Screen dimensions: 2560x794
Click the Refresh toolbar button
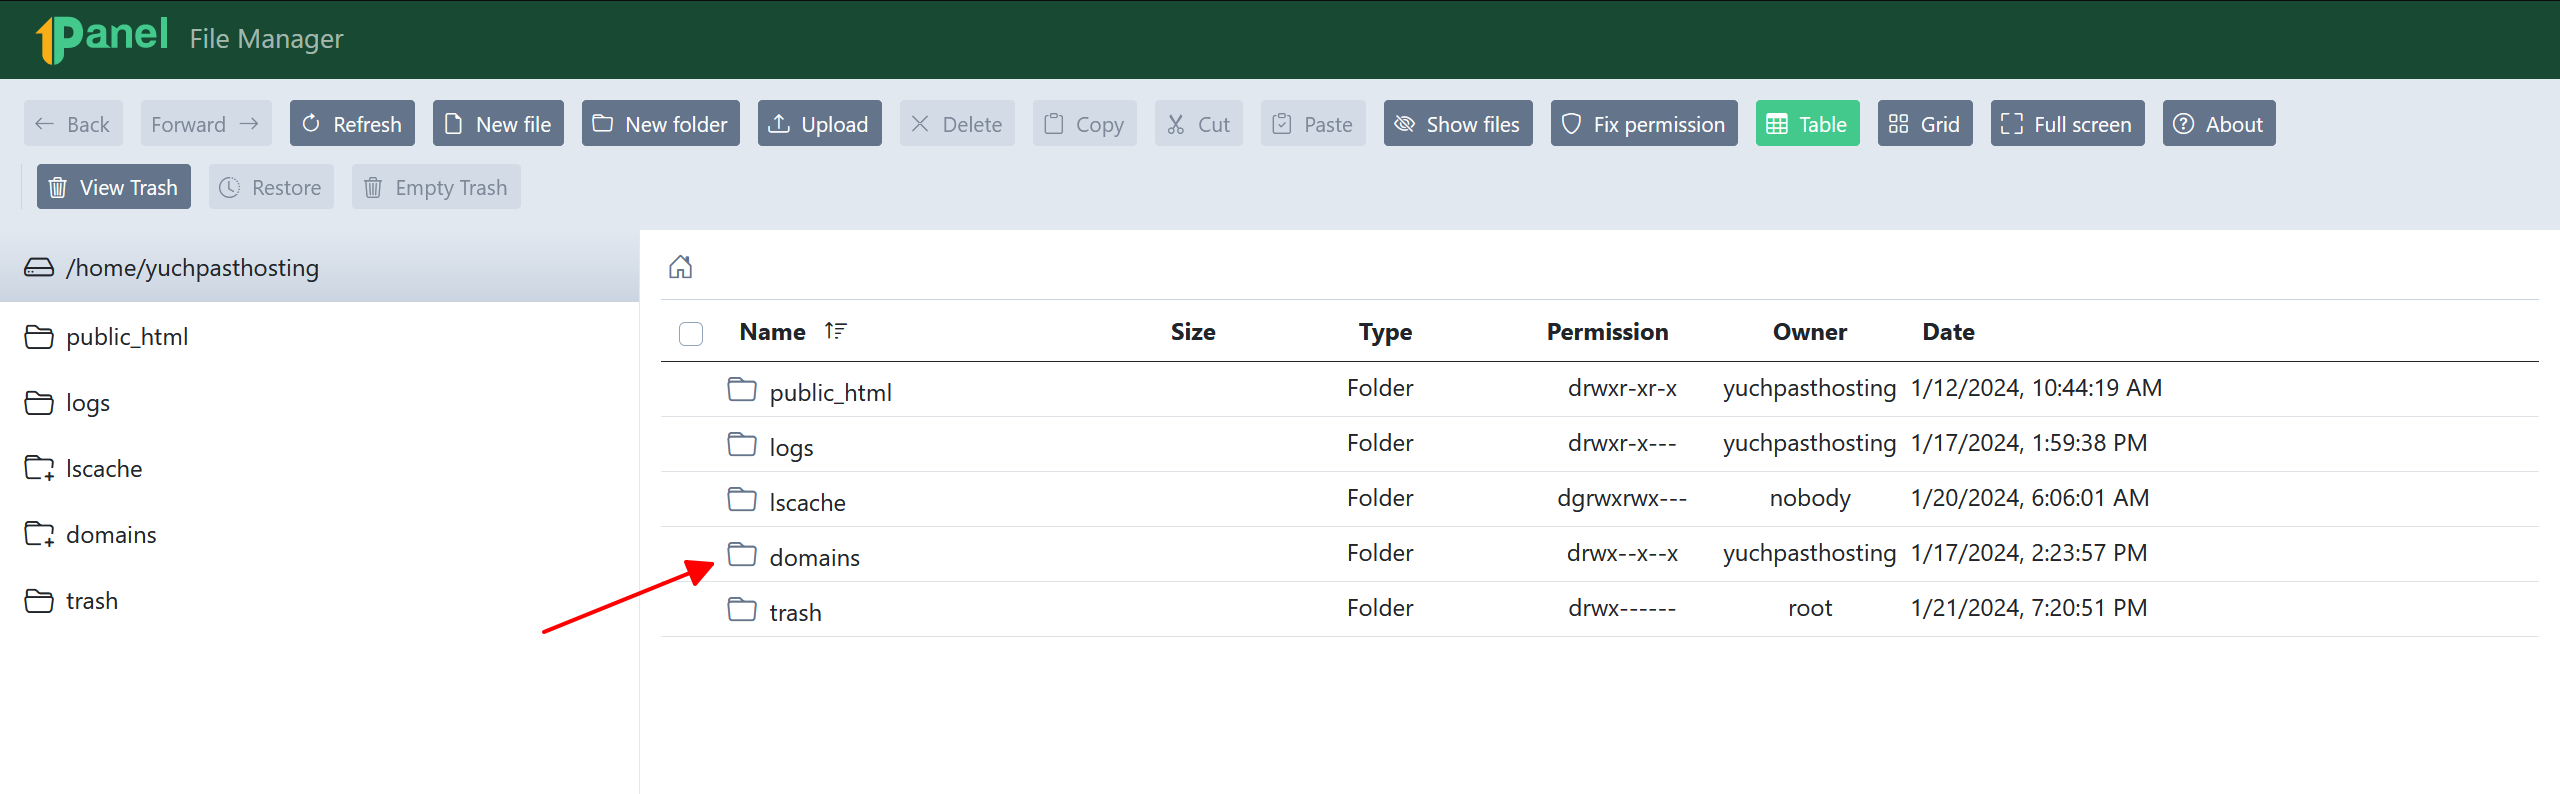click(x=352, y=124)
